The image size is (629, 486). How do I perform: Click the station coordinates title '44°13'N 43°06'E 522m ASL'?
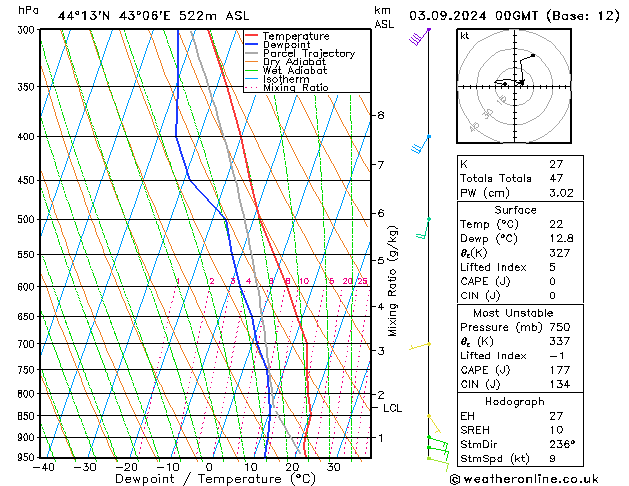pyautogui.click(x=153, y=16)
